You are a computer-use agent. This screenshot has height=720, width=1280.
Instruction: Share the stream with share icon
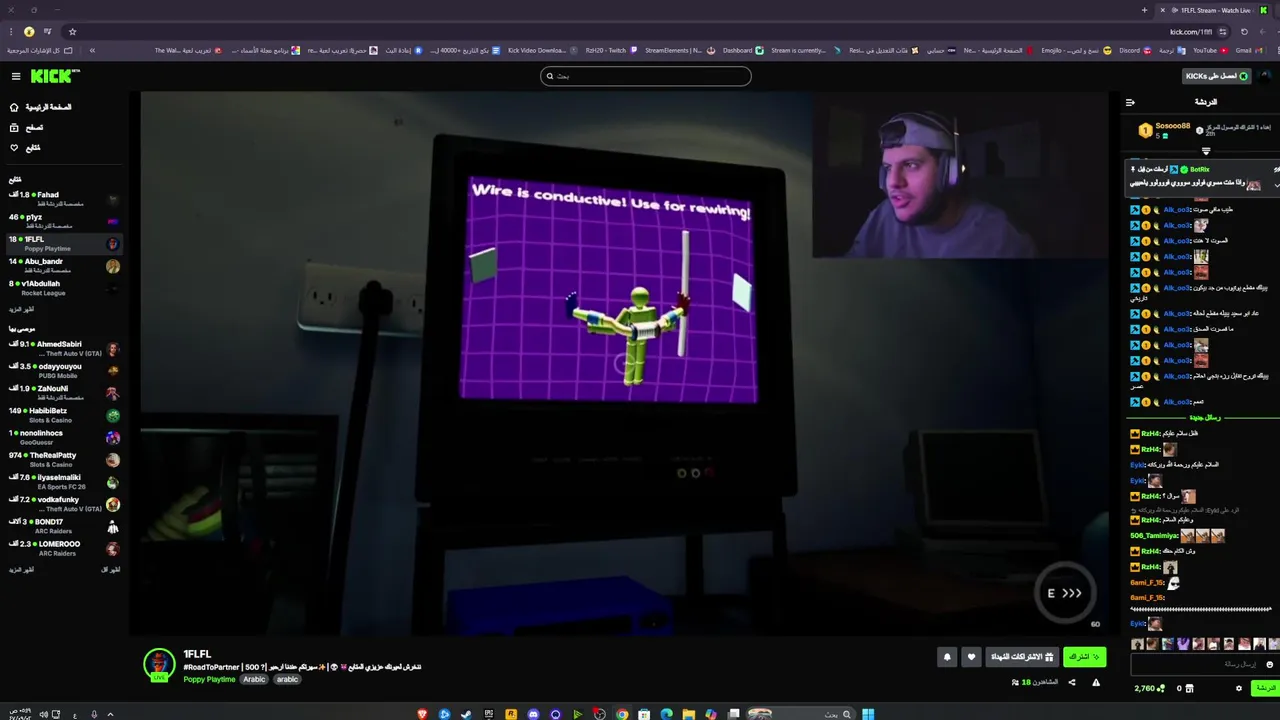coord(1072,683)
